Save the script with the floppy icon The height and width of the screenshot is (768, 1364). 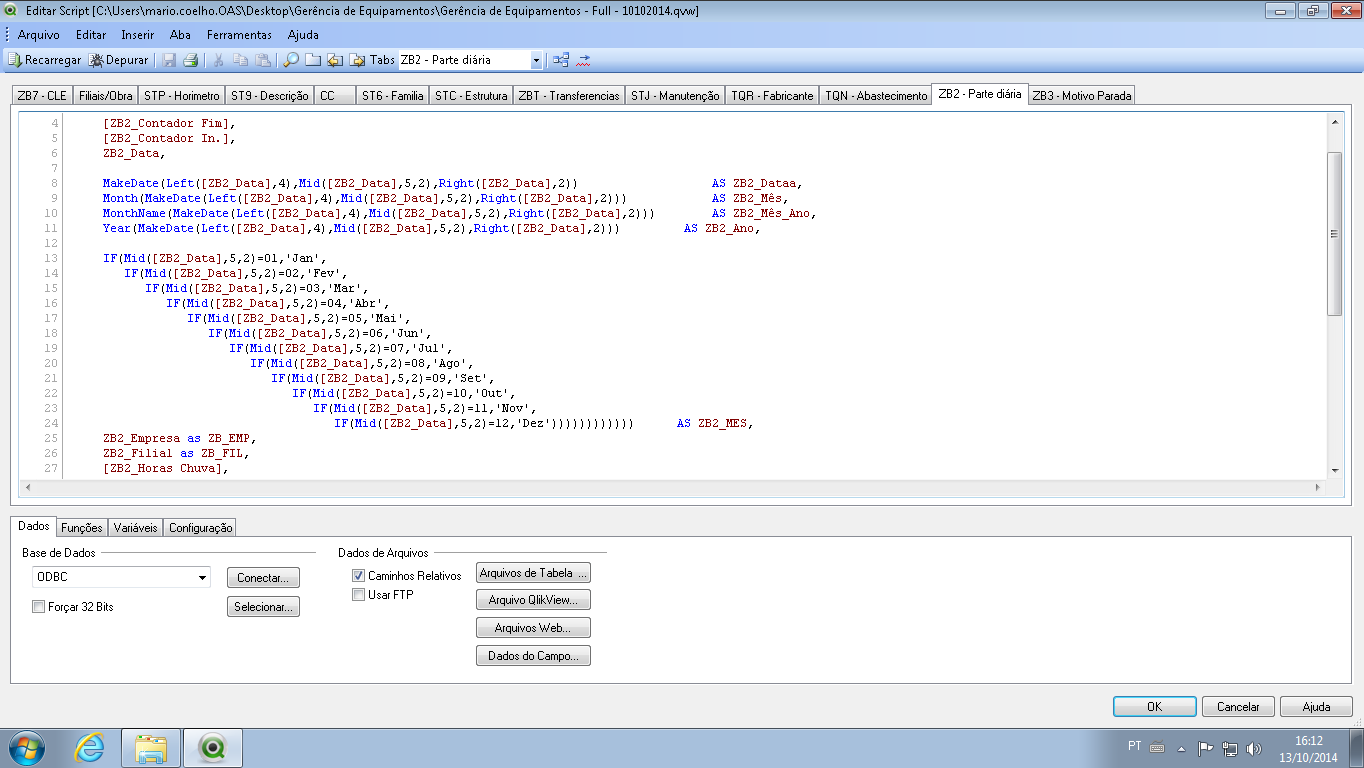(x=169, y=60)
